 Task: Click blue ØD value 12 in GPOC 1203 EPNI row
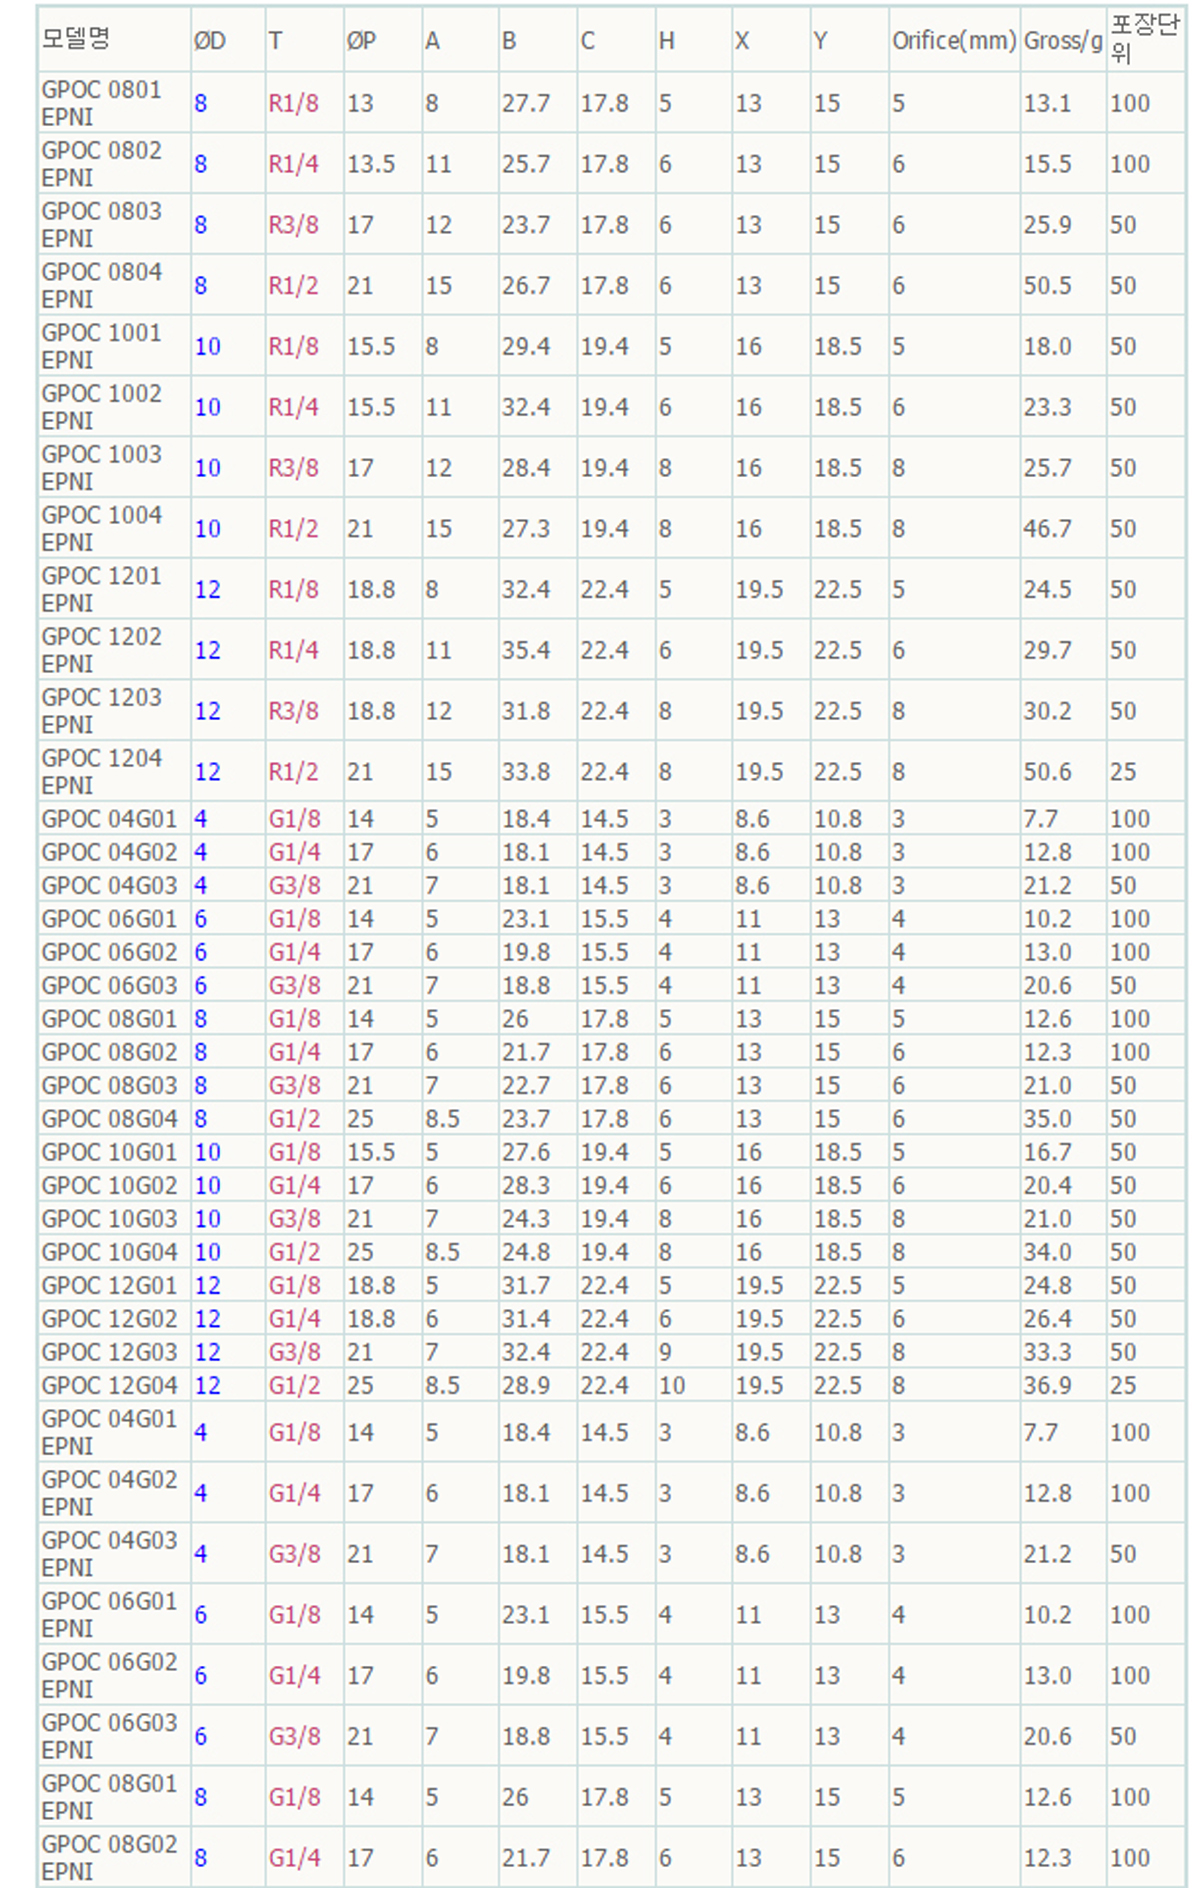[x=207, y=711]
